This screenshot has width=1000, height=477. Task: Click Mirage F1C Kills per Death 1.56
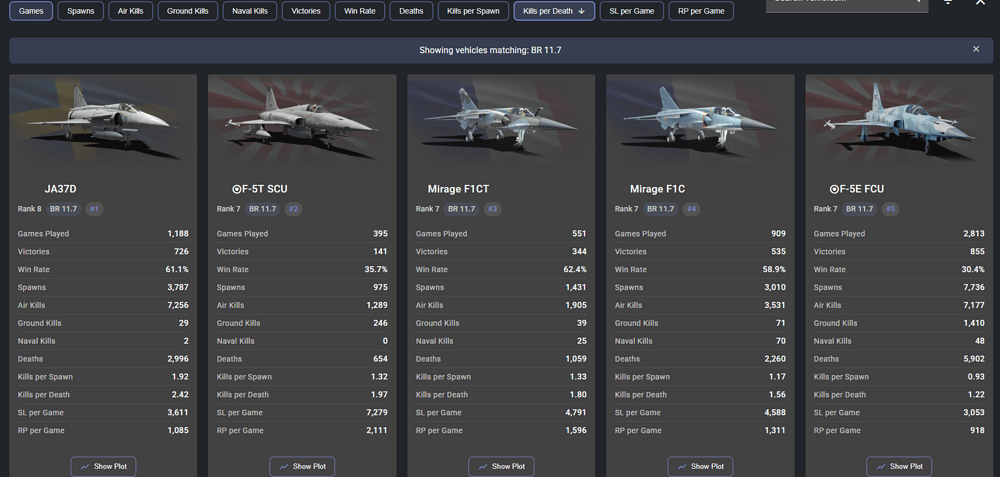click(777, 394)
